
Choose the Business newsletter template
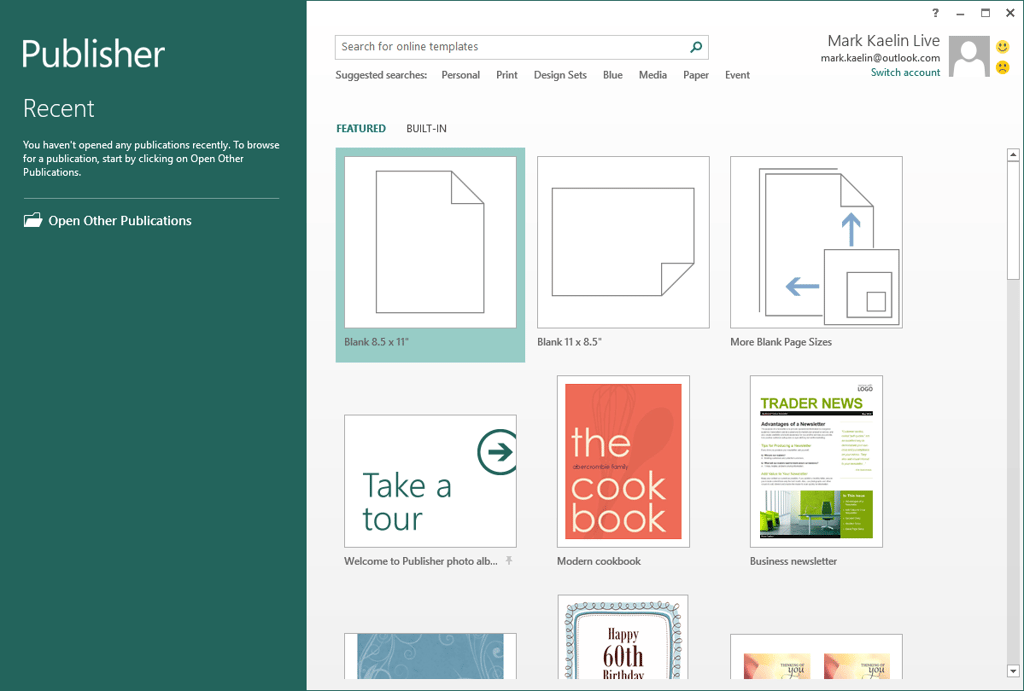[x=816, y=461]
